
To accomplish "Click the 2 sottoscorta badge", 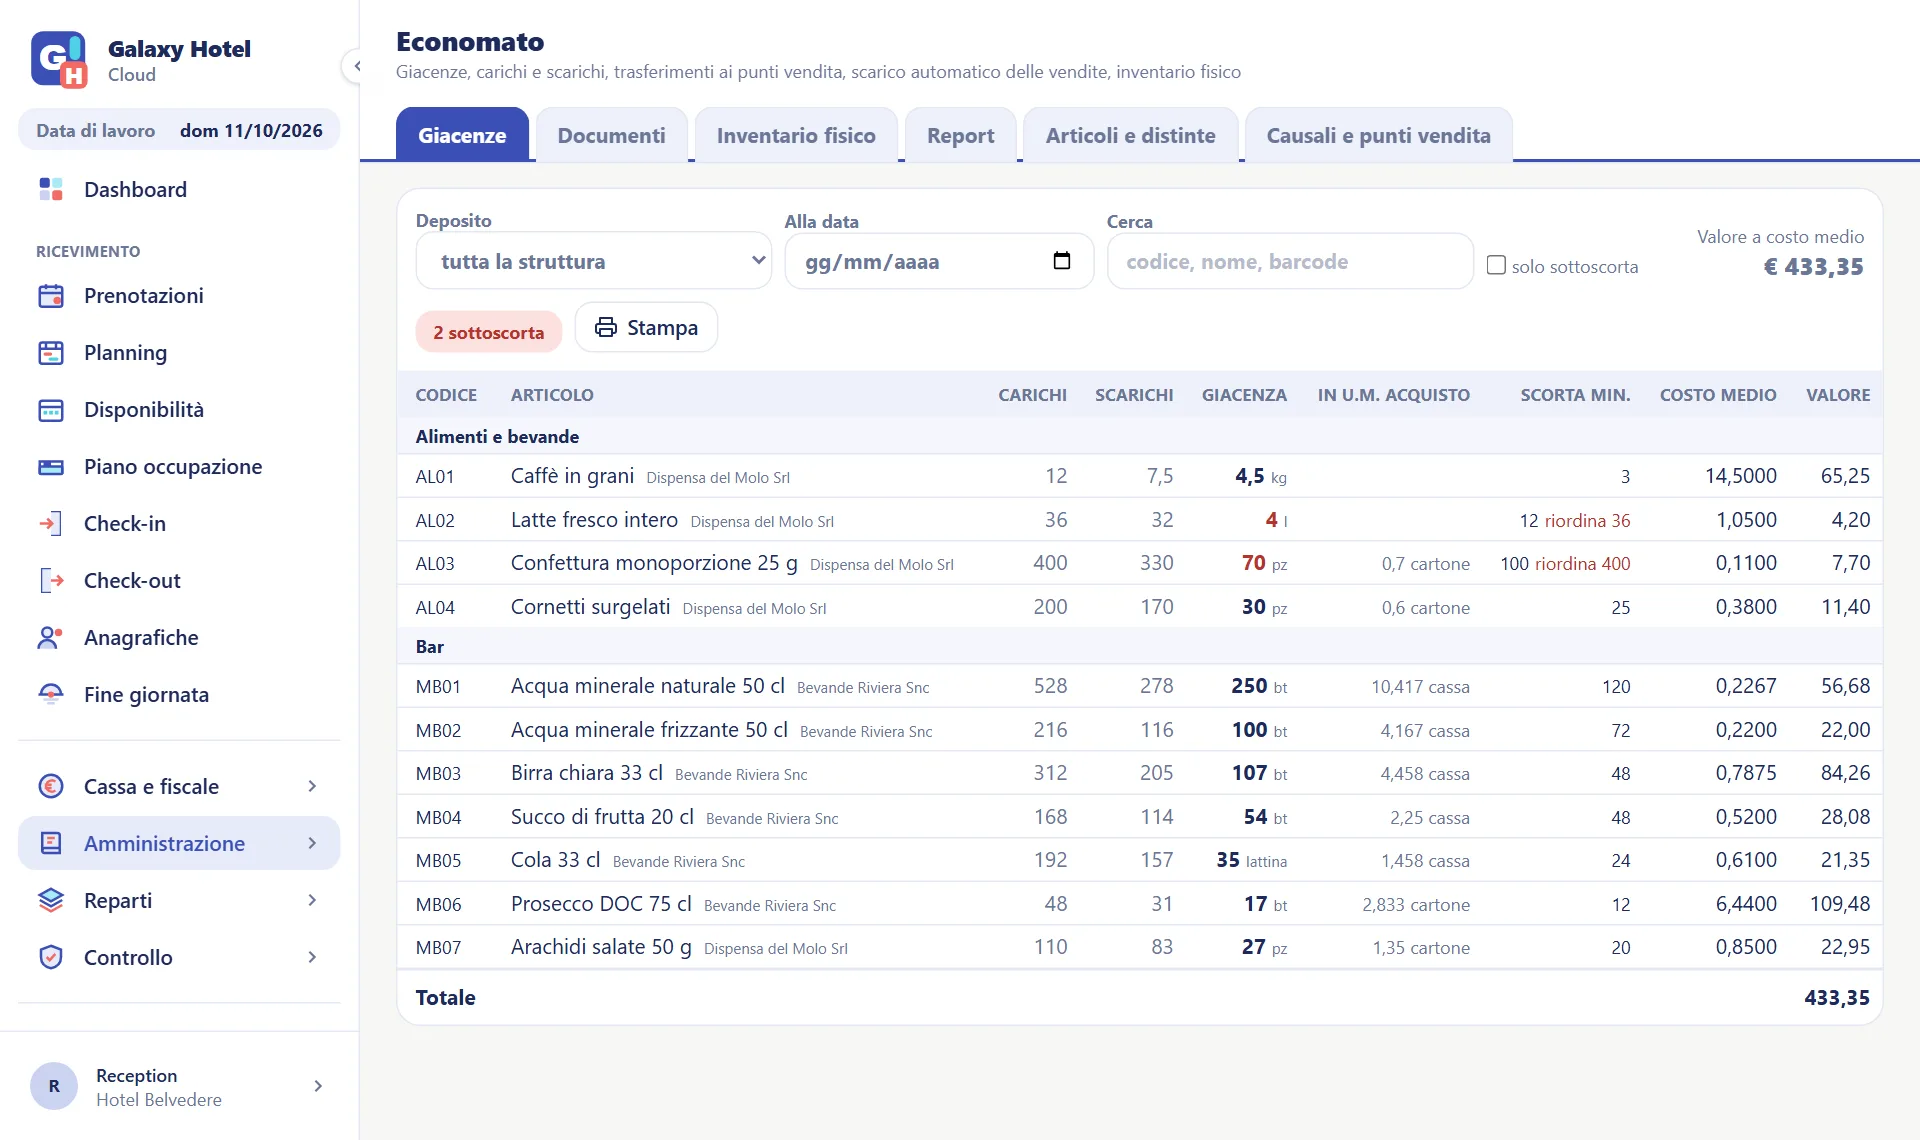I will (488, 332).
